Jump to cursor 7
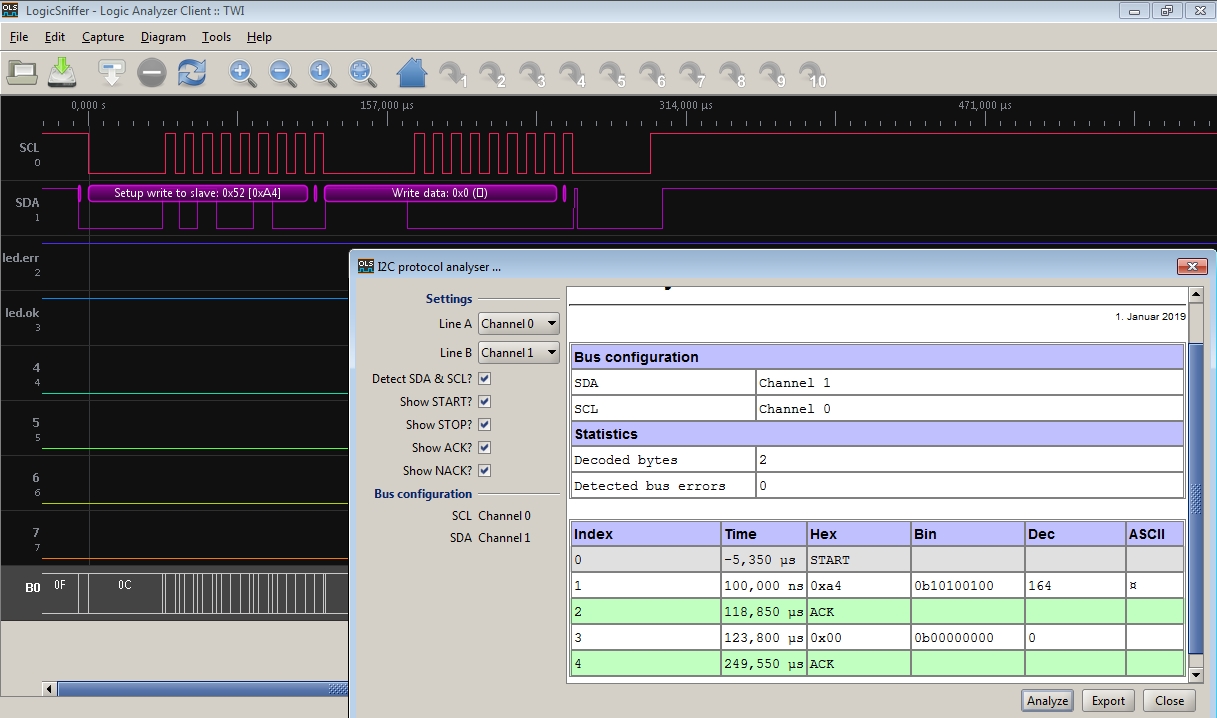The image size is (1217, 718). click(x=692, y=74)
